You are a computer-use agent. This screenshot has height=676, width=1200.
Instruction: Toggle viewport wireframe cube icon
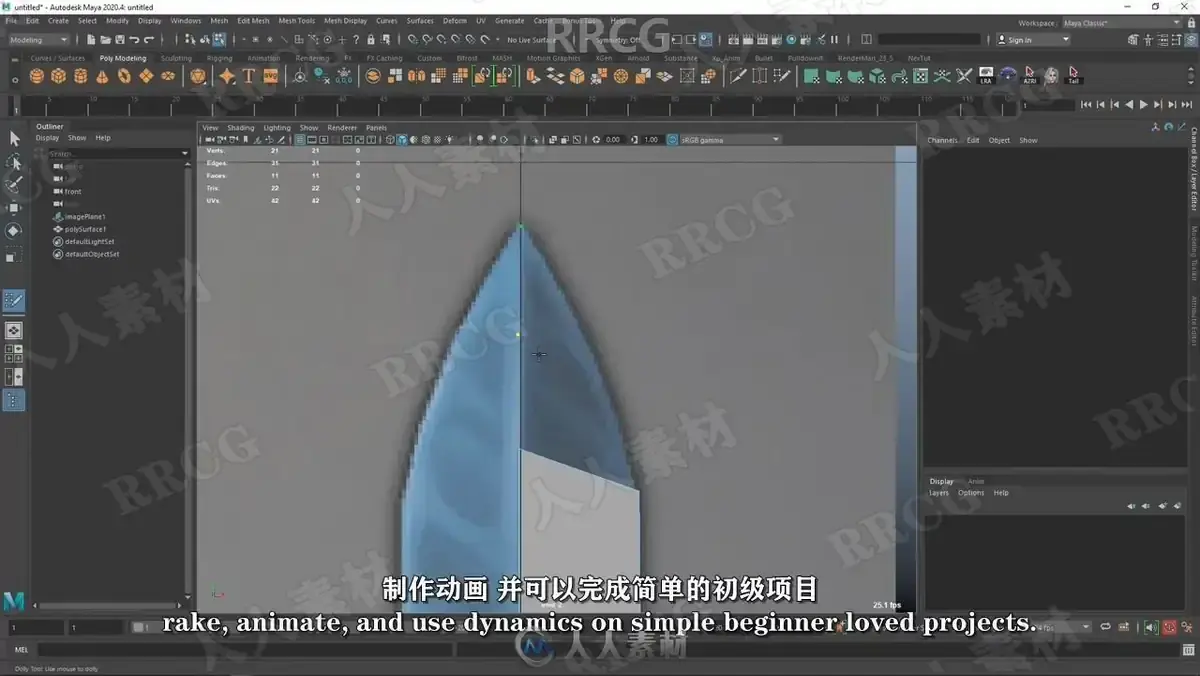click(390, 140)
